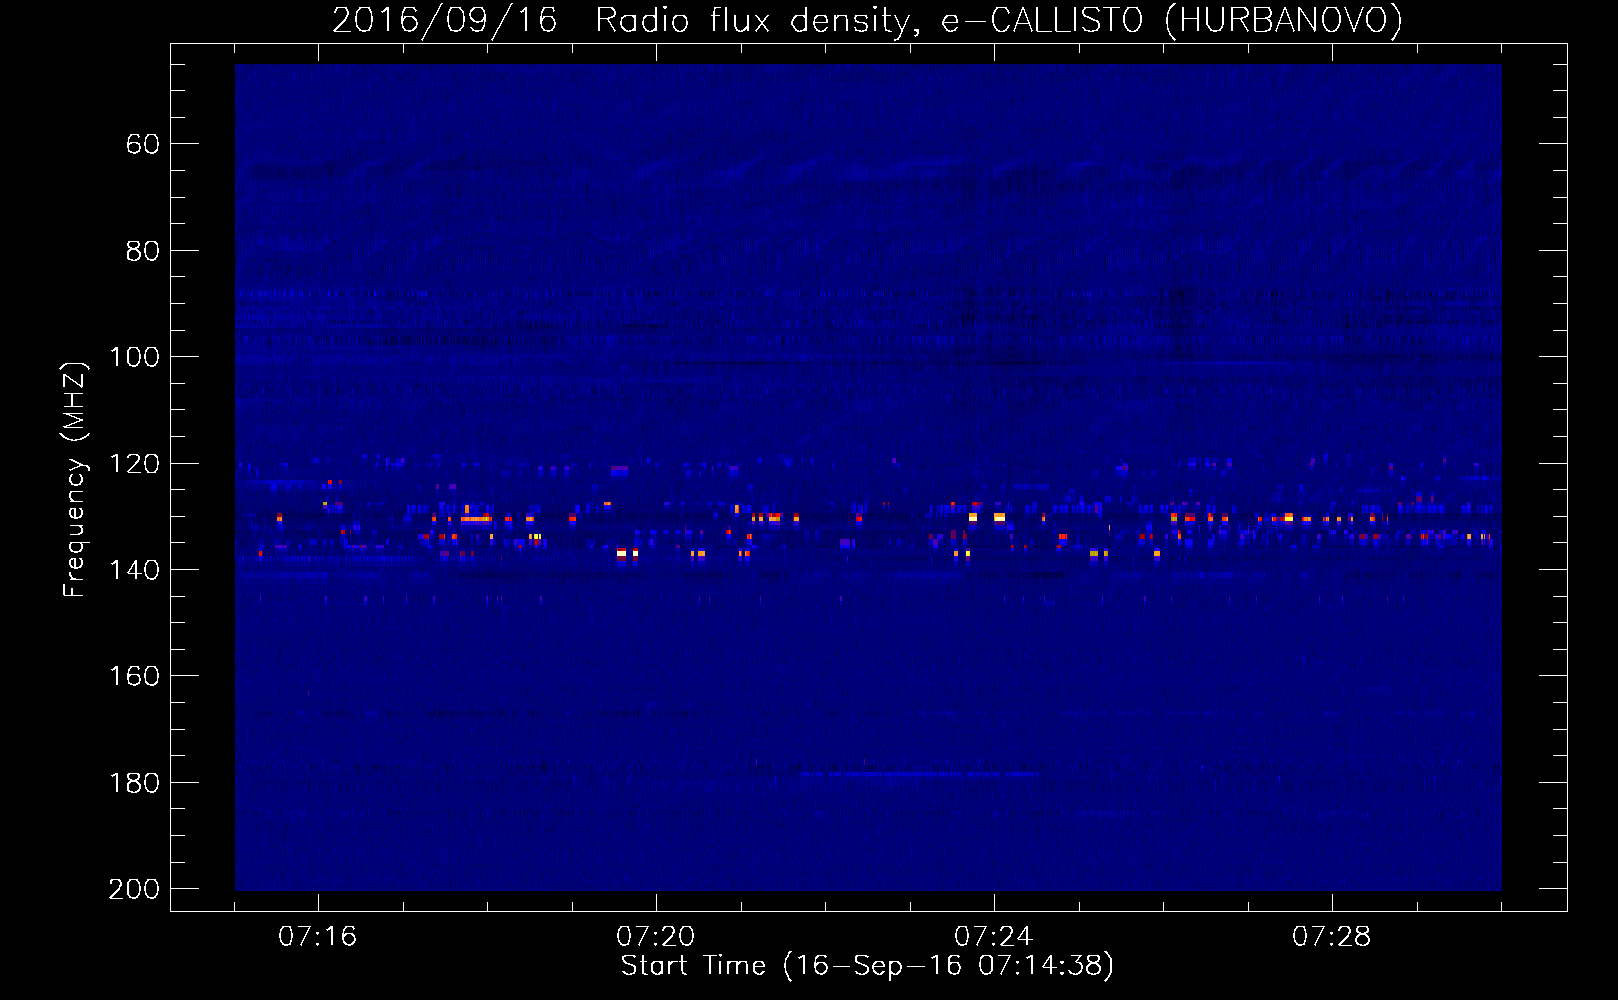Click the plot title "2016/09/16 Radio flux density, e-CALLISTO (HURBANOVO)"
Viewport: 1618px width, 1000px height.
tap(867, 20)
